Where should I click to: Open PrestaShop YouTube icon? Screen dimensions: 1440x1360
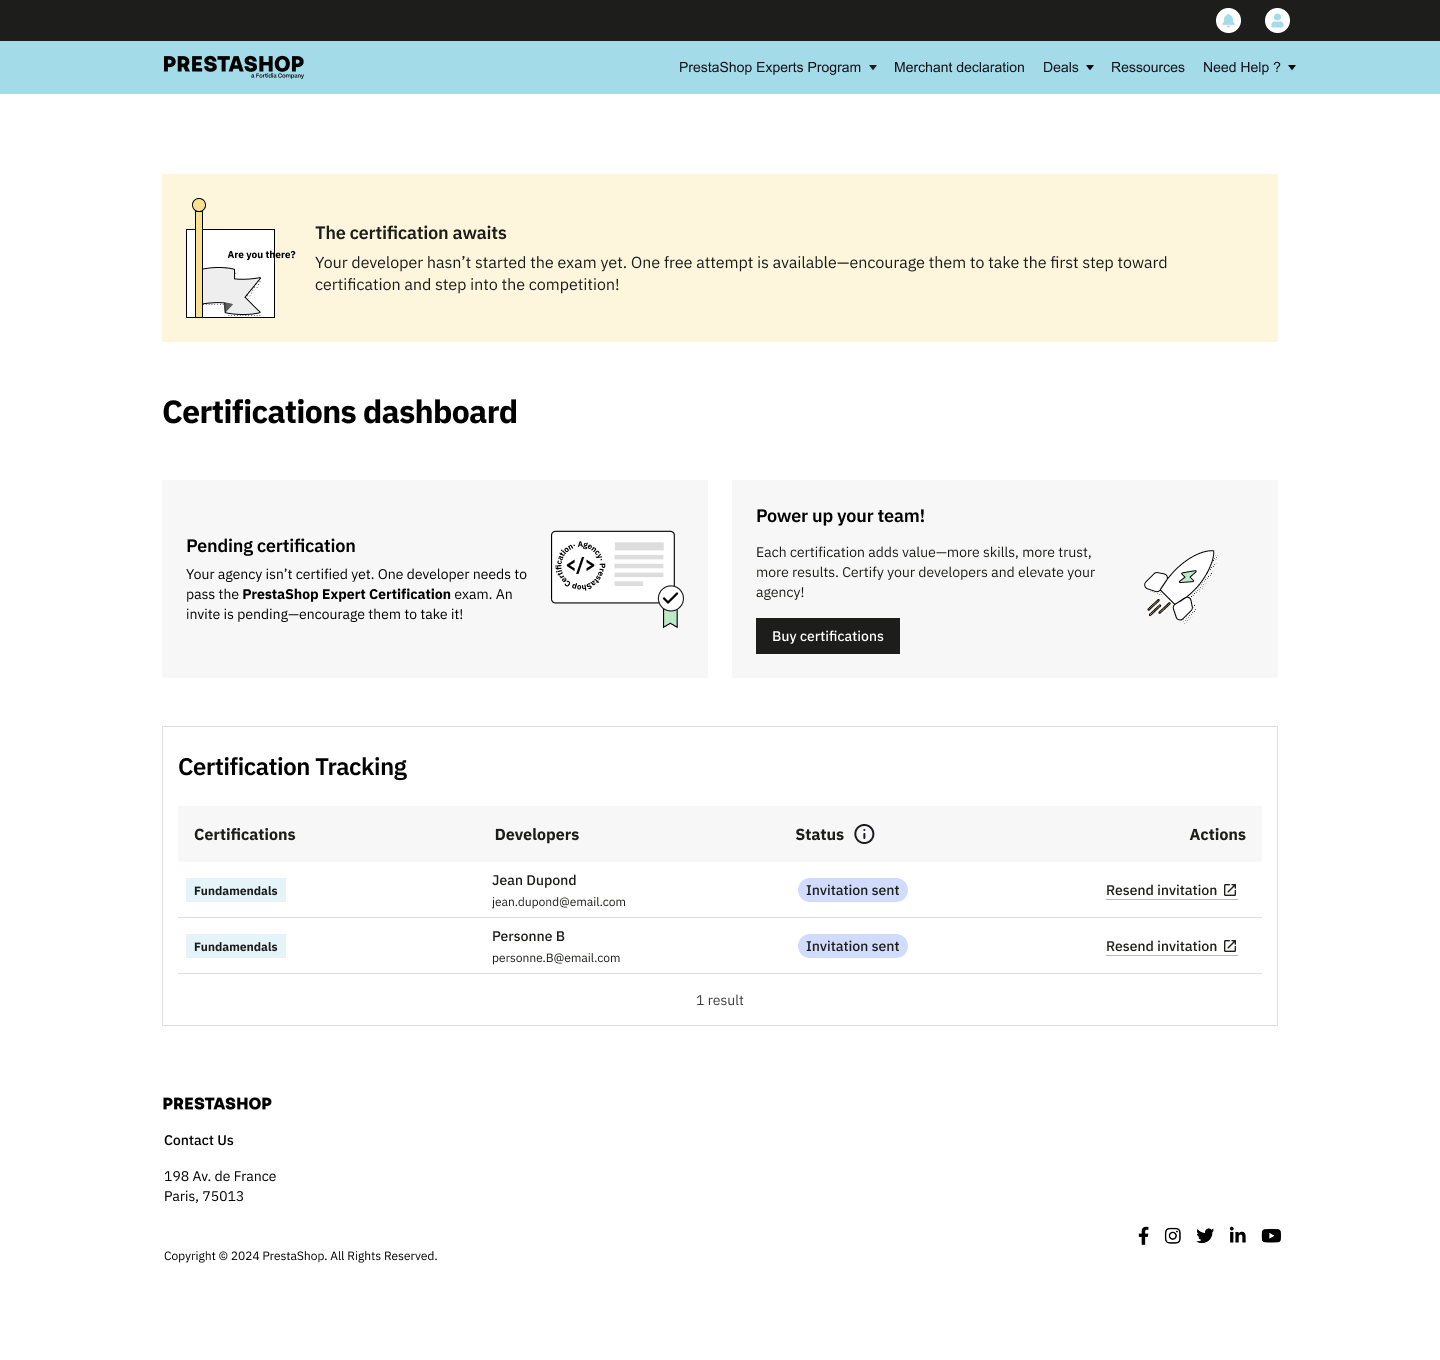pyautogui.click(x=1271, y=1236)
